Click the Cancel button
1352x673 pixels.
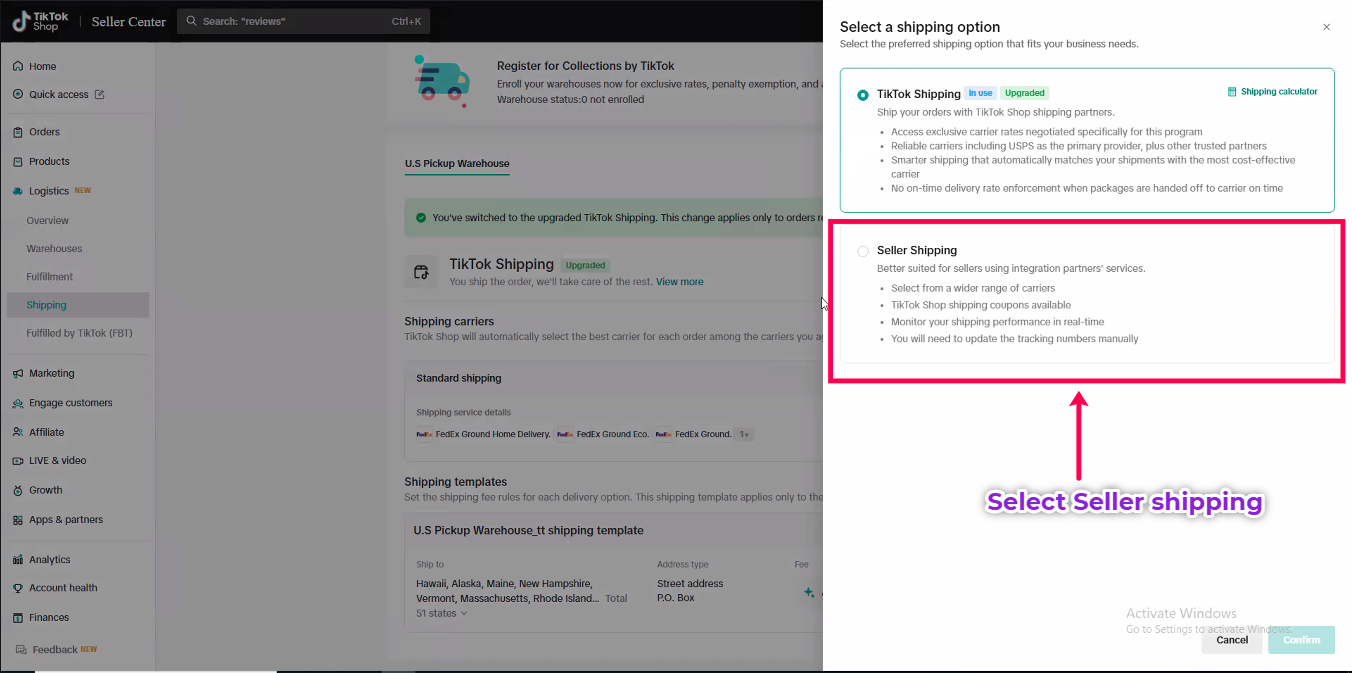point(1231,640)
